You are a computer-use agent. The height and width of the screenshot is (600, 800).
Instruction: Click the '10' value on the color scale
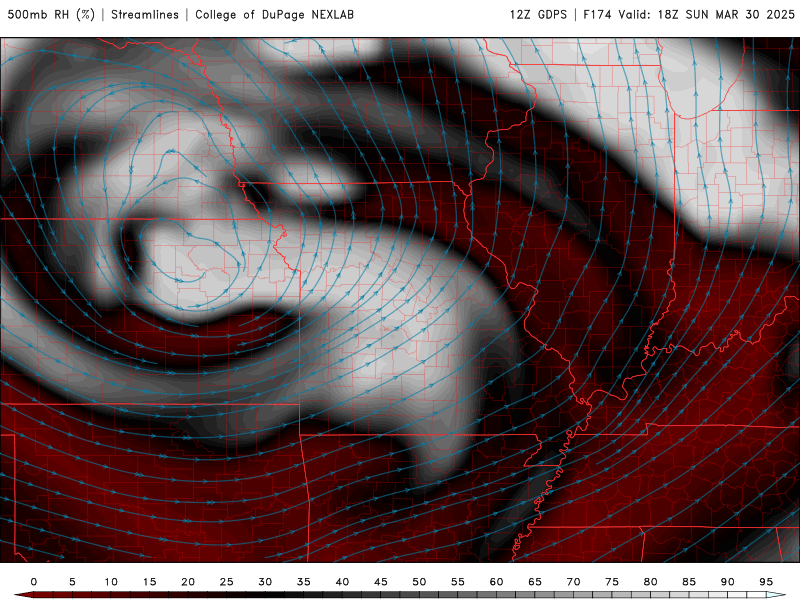click(x=111, y=582)
